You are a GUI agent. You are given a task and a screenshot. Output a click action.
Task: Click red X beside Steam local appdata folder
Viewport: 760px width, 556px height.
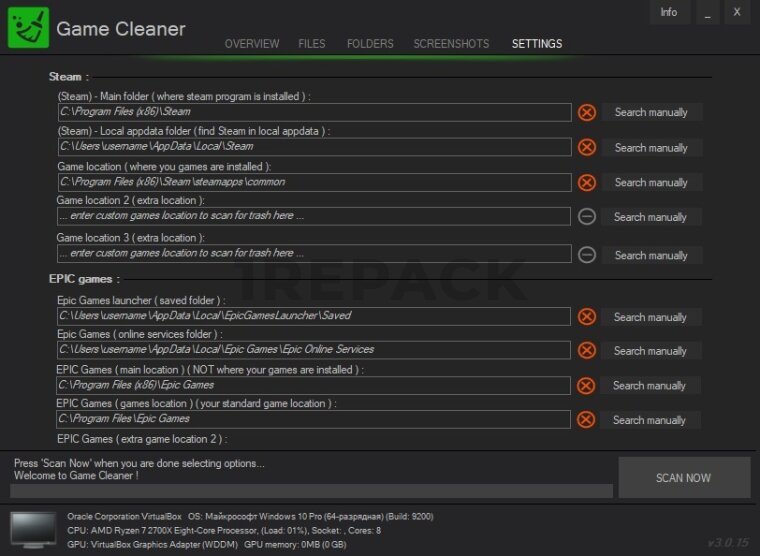point(587,147)
